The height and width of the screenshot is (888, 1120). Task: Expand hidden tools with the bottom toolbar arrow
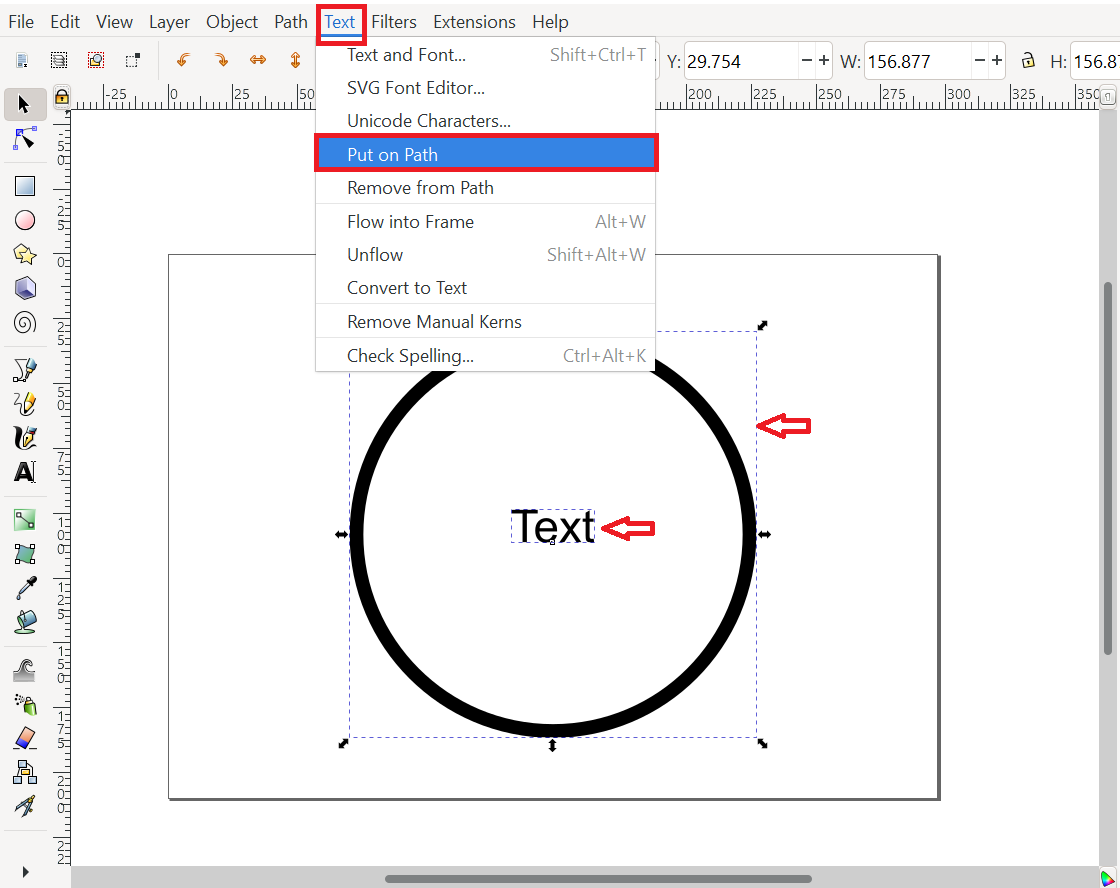point(26,871)
